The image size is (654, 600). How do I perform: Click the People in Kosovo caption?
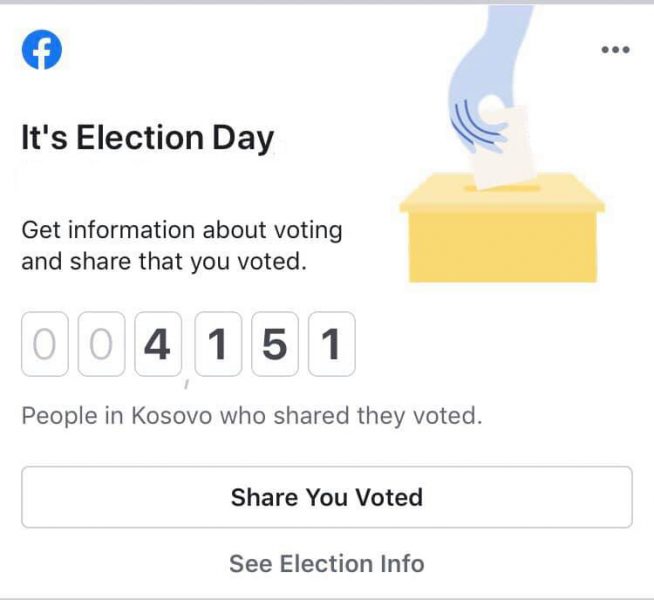(x=252, y=416)
